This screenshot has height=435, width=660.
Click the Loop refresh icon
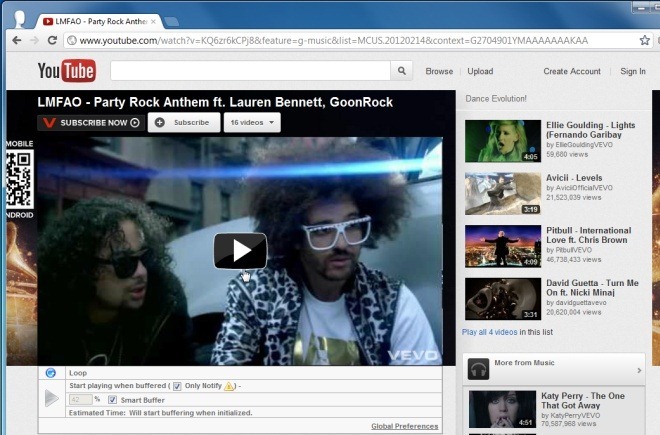coord(51,373)
